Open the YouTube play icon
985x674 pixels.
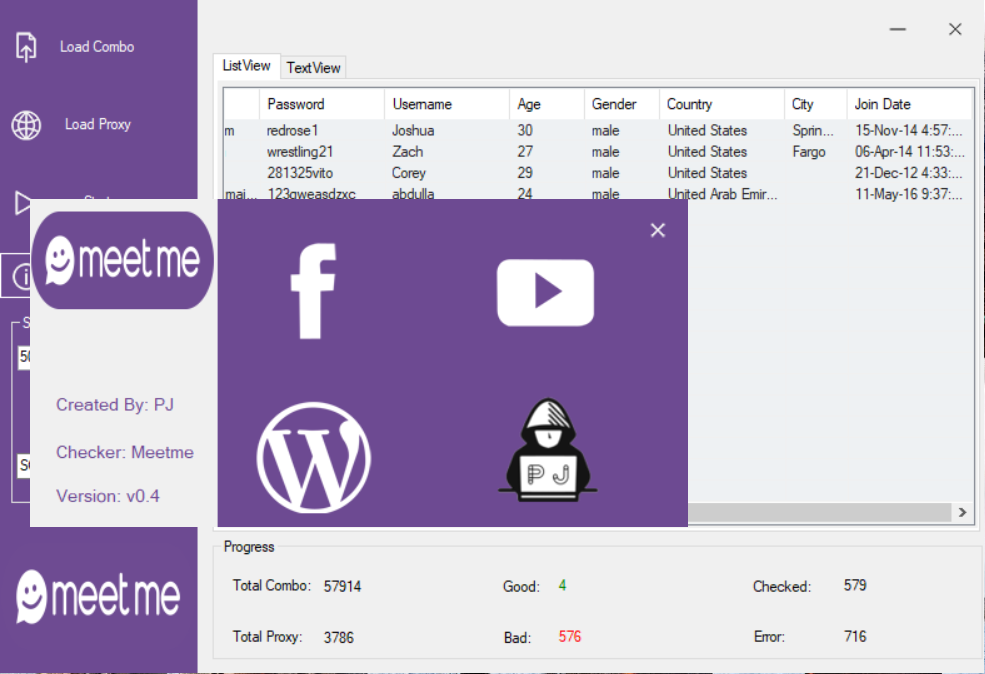click(545, 293)
